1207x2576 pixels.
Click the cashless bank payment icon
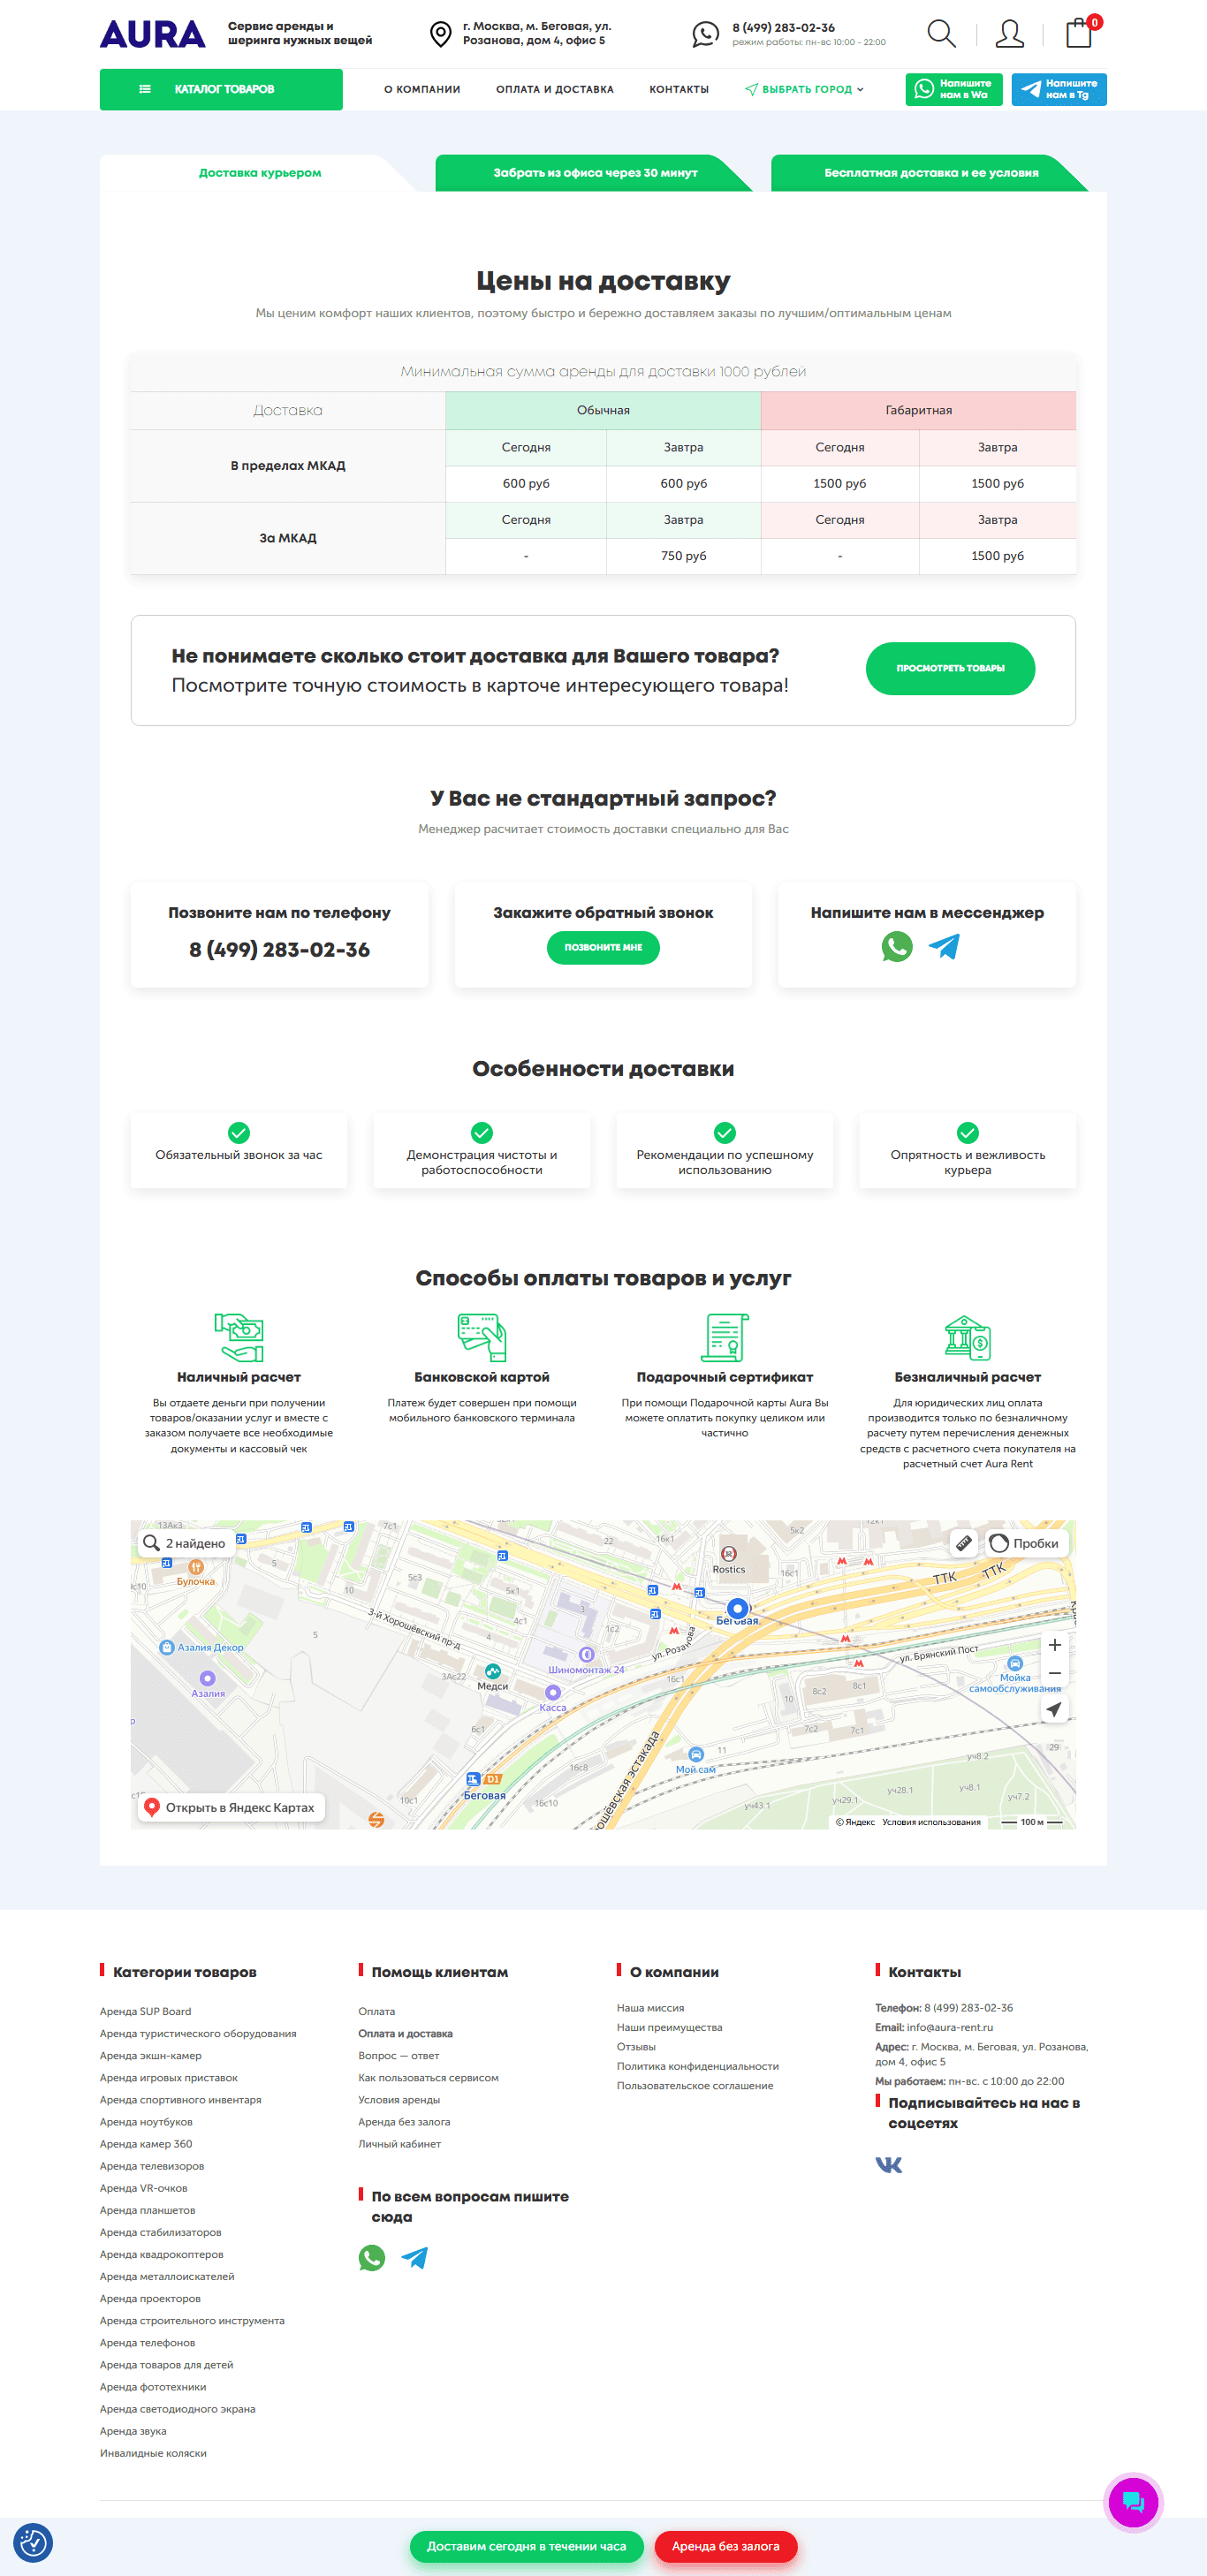tap(968, 1337)
